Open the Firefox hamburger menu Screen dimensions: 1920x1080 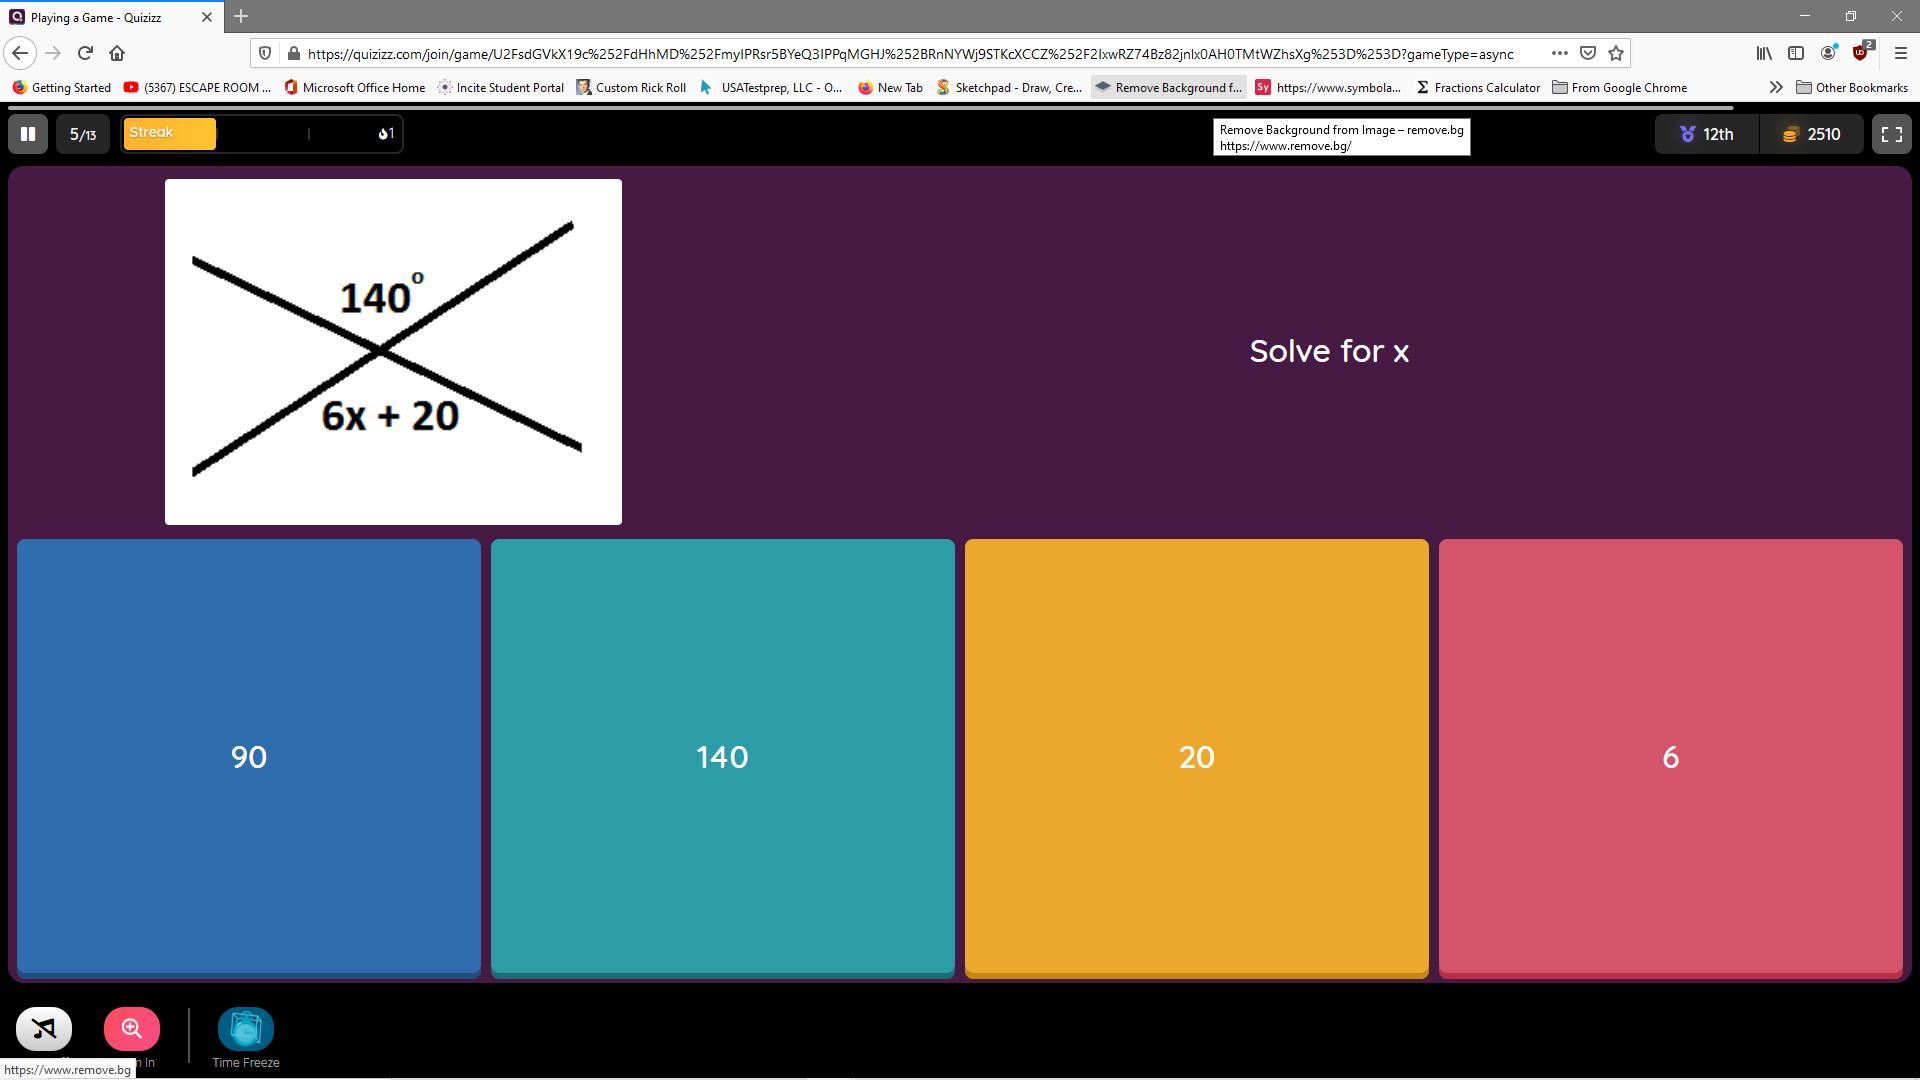tap(1901, 53)
